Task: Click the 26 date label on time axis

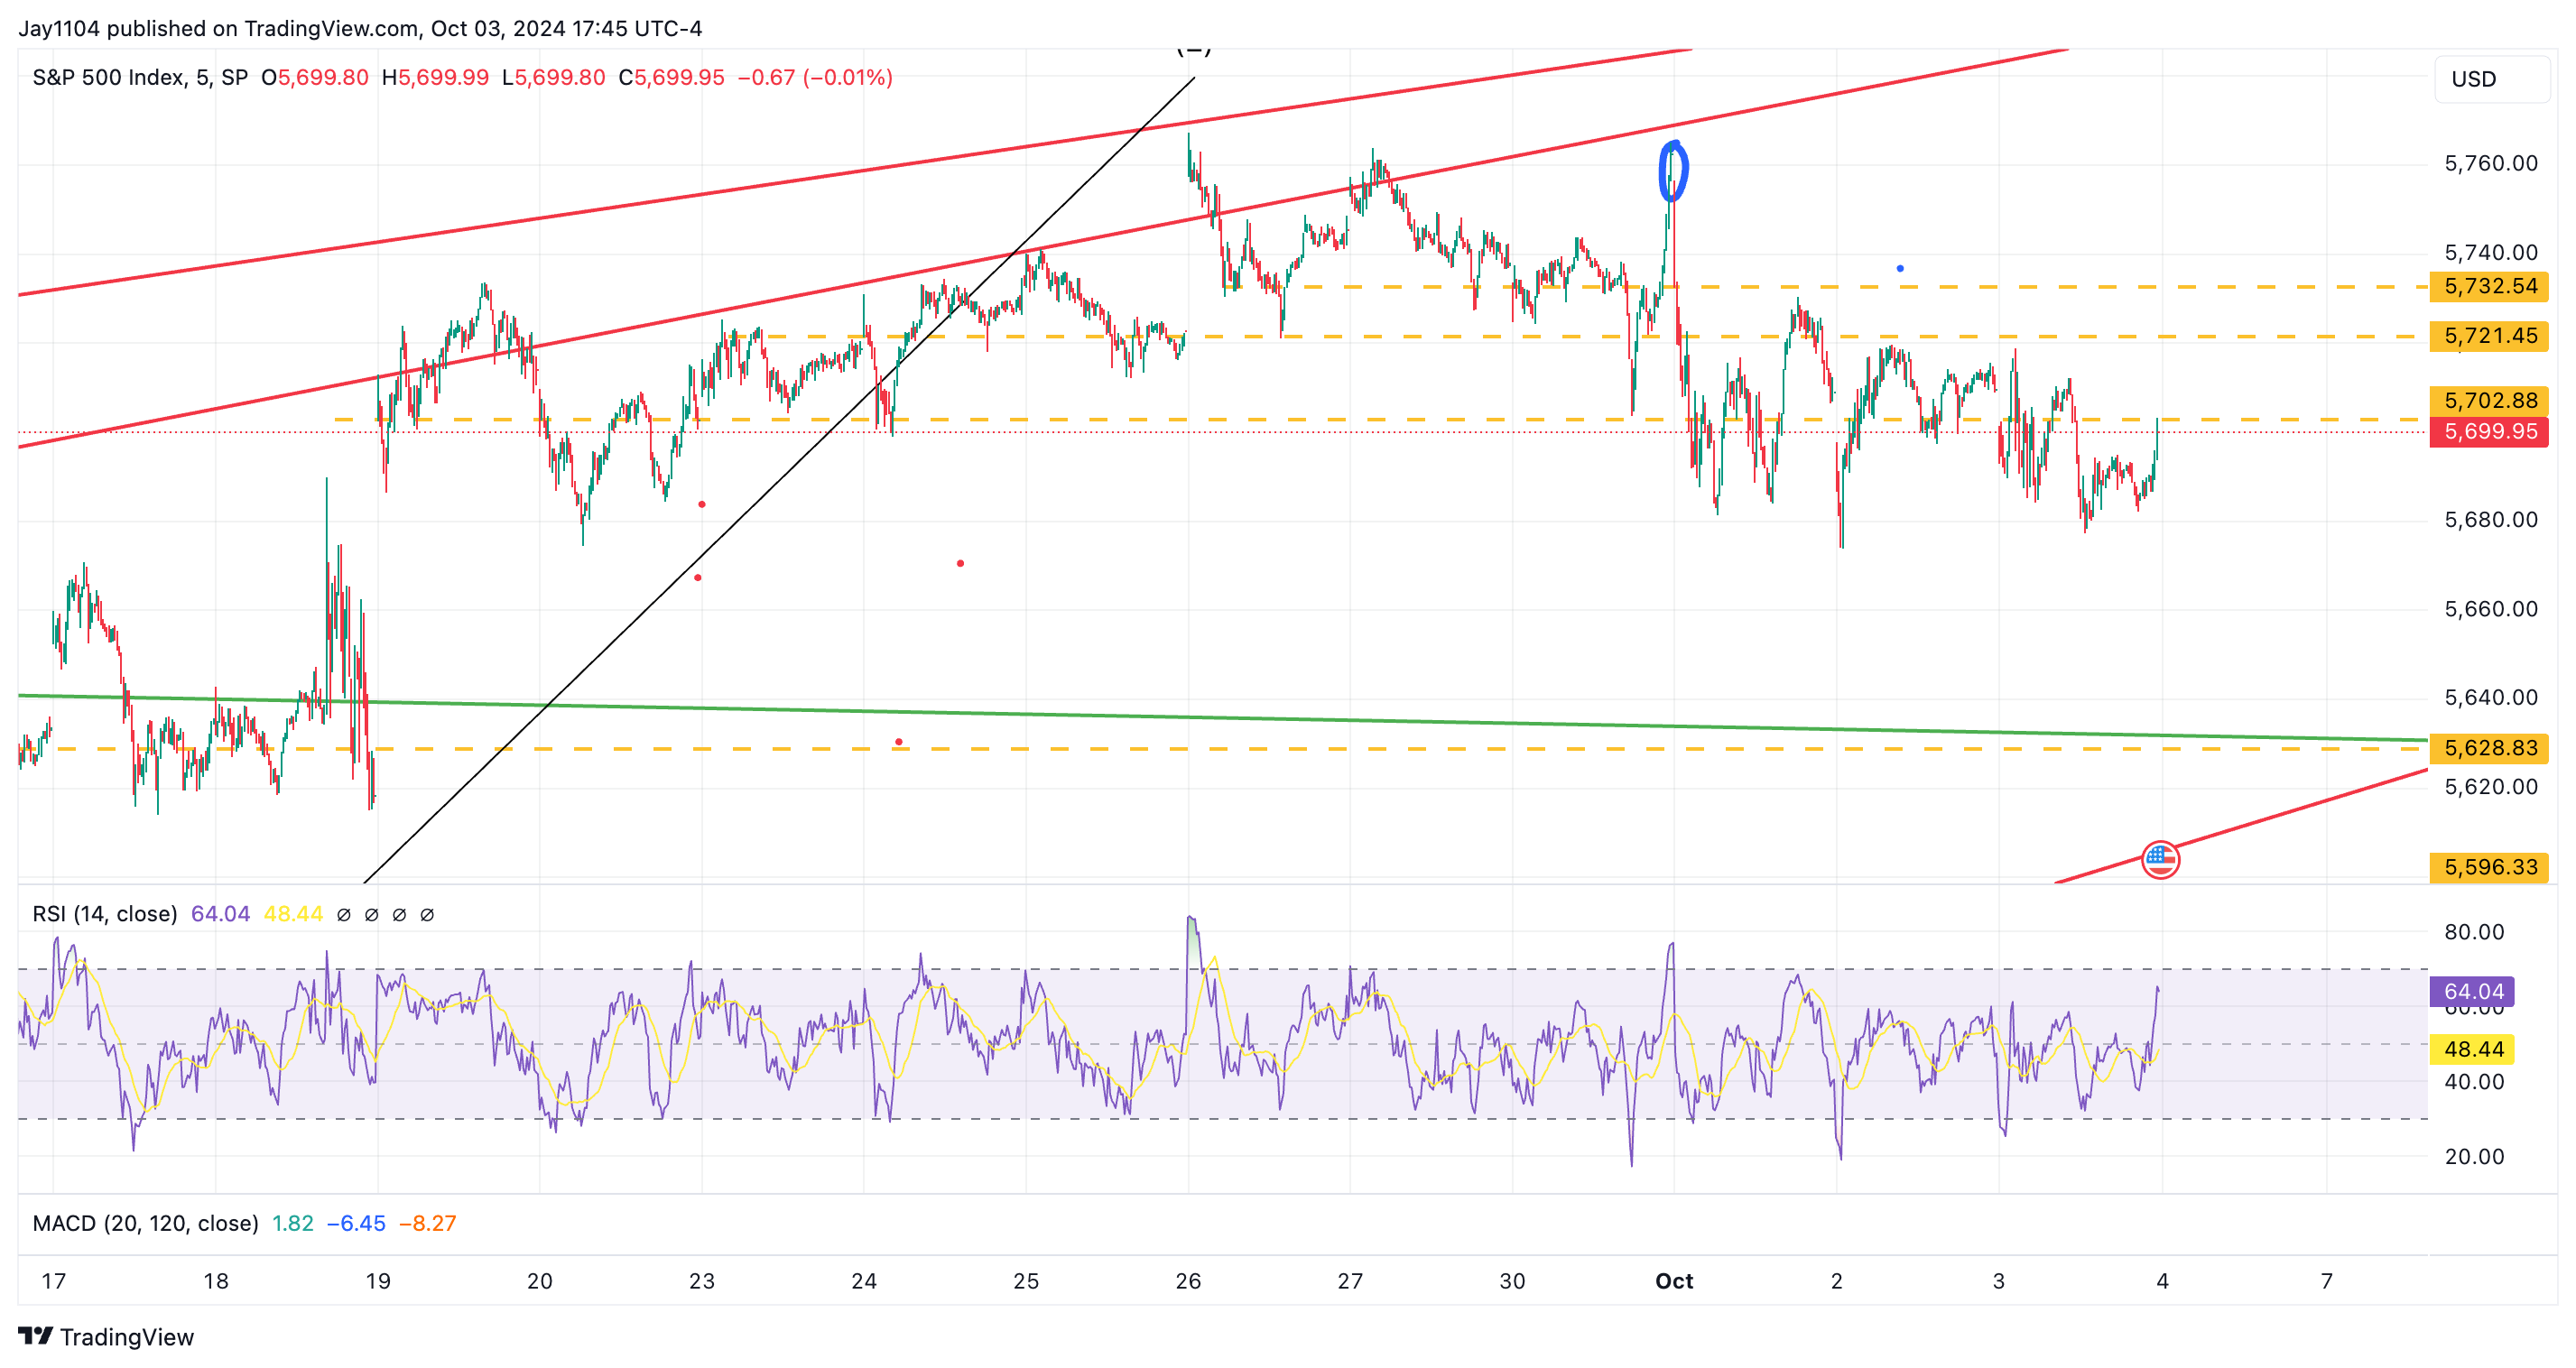Action: pos(1188,1281)
